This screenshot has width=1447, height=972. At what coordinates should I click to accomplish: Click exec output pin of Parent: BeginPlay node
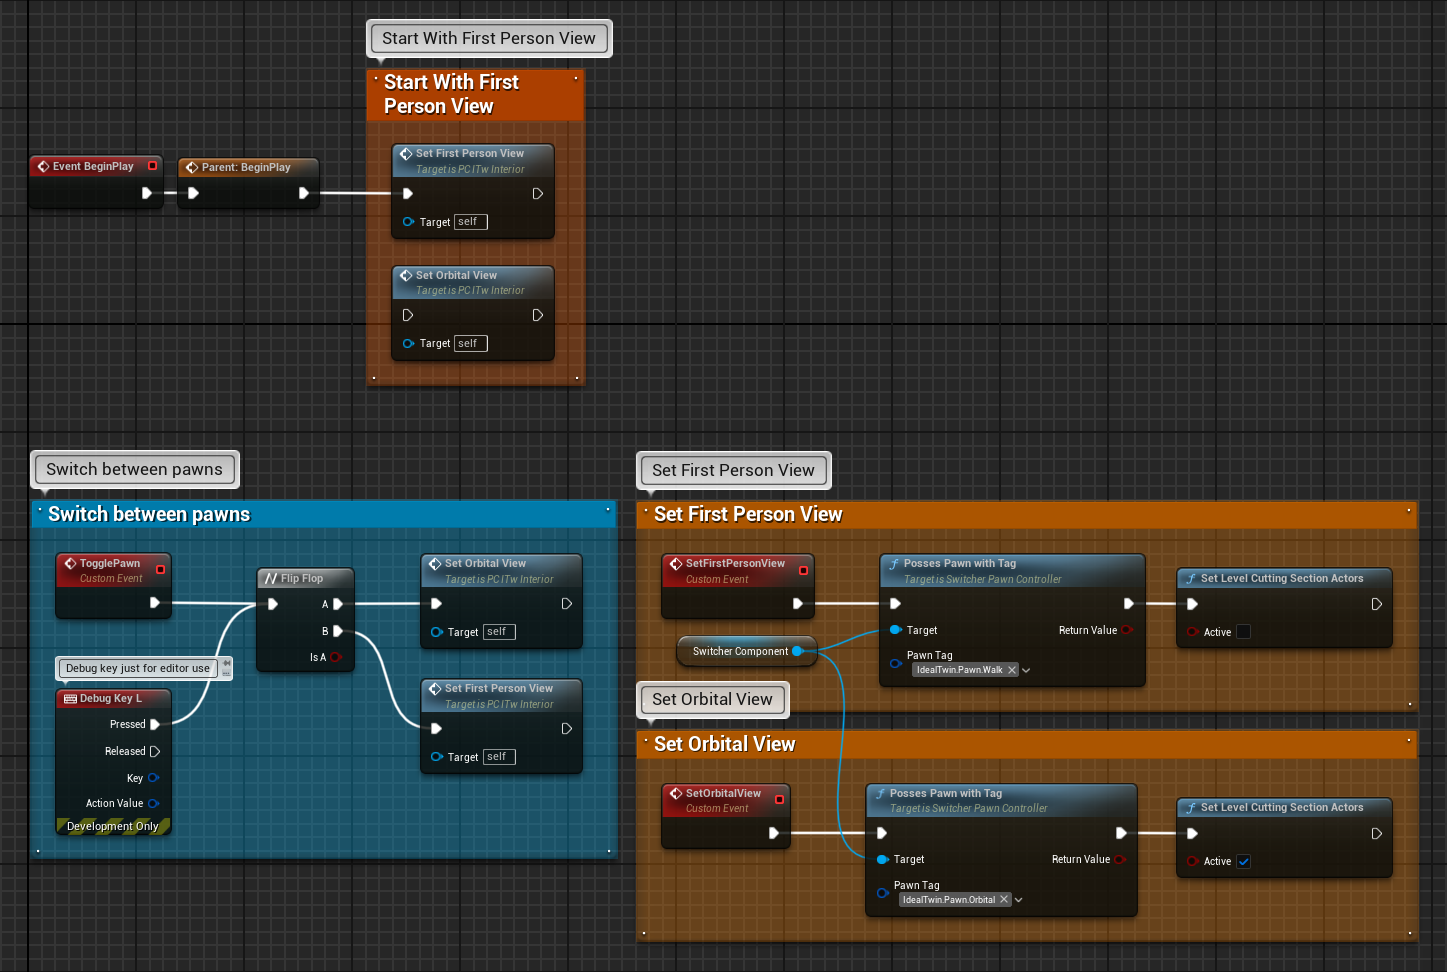coord(304,194)
